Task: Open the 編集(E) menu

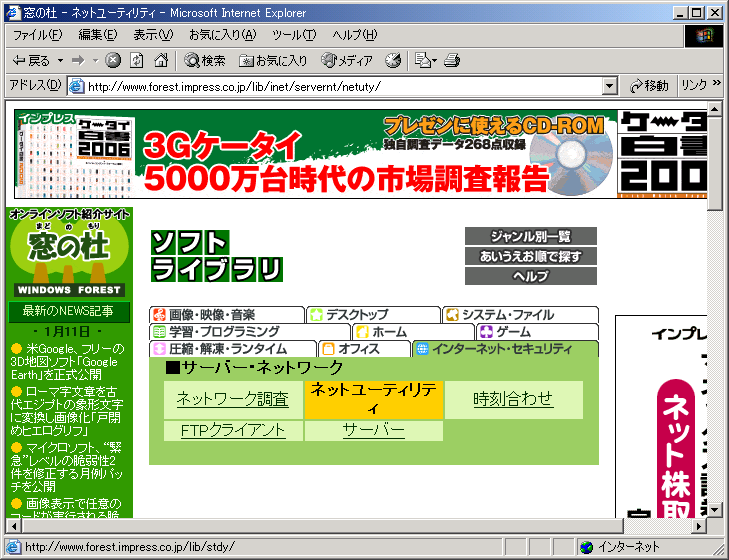Action: [98, 35]
